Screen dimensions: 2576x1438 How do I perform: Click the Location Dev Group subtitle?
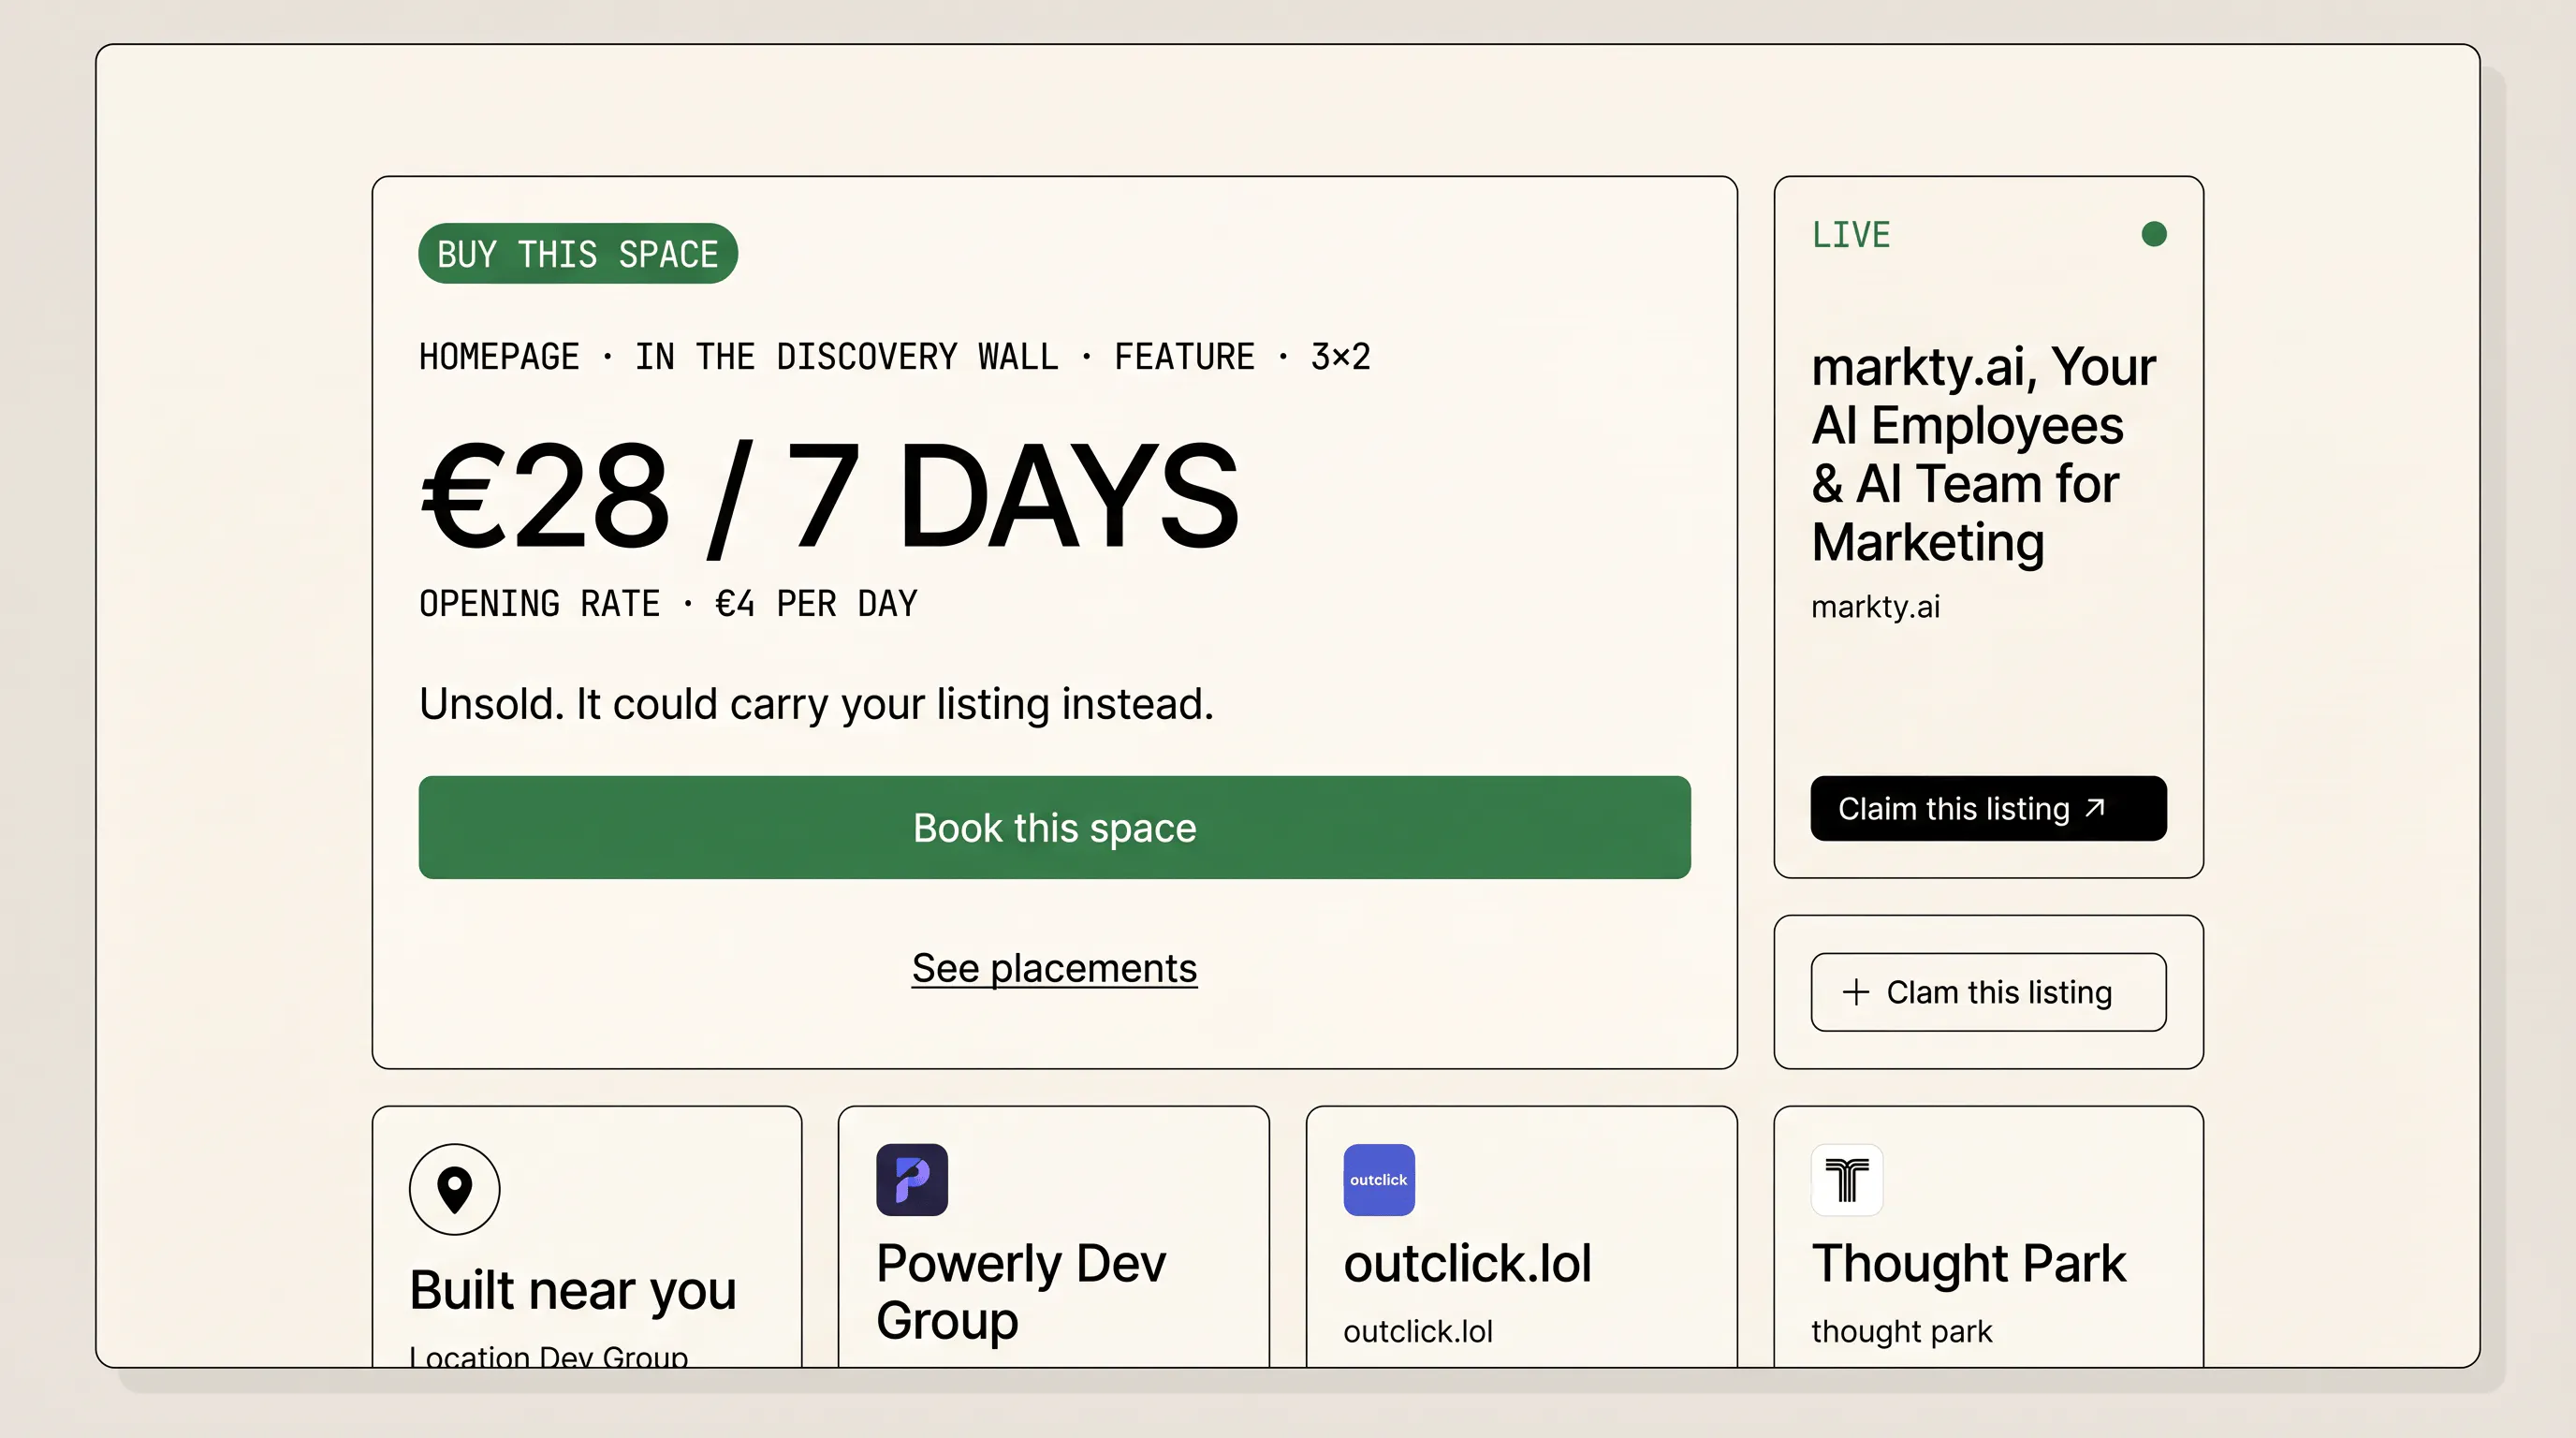pos(548,1356)
